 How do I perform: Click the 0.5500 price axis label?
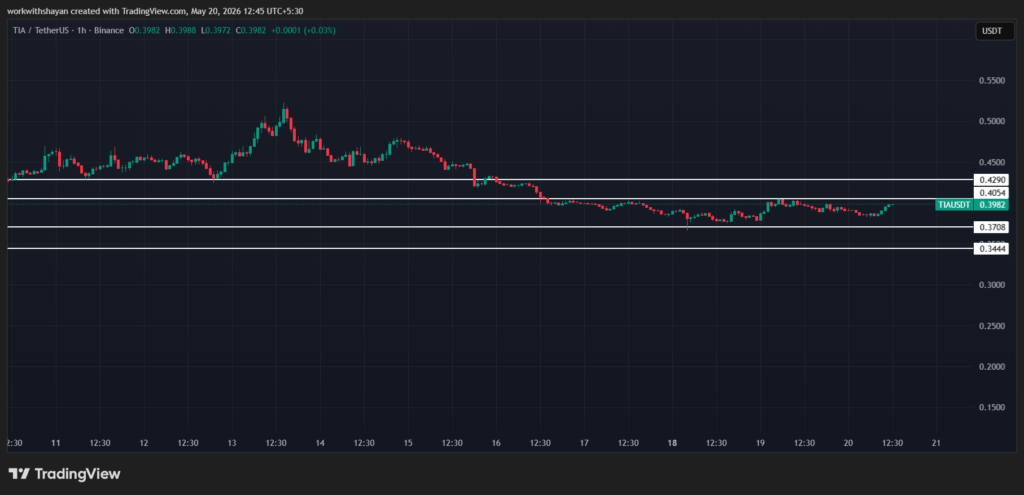click(991, 80)
